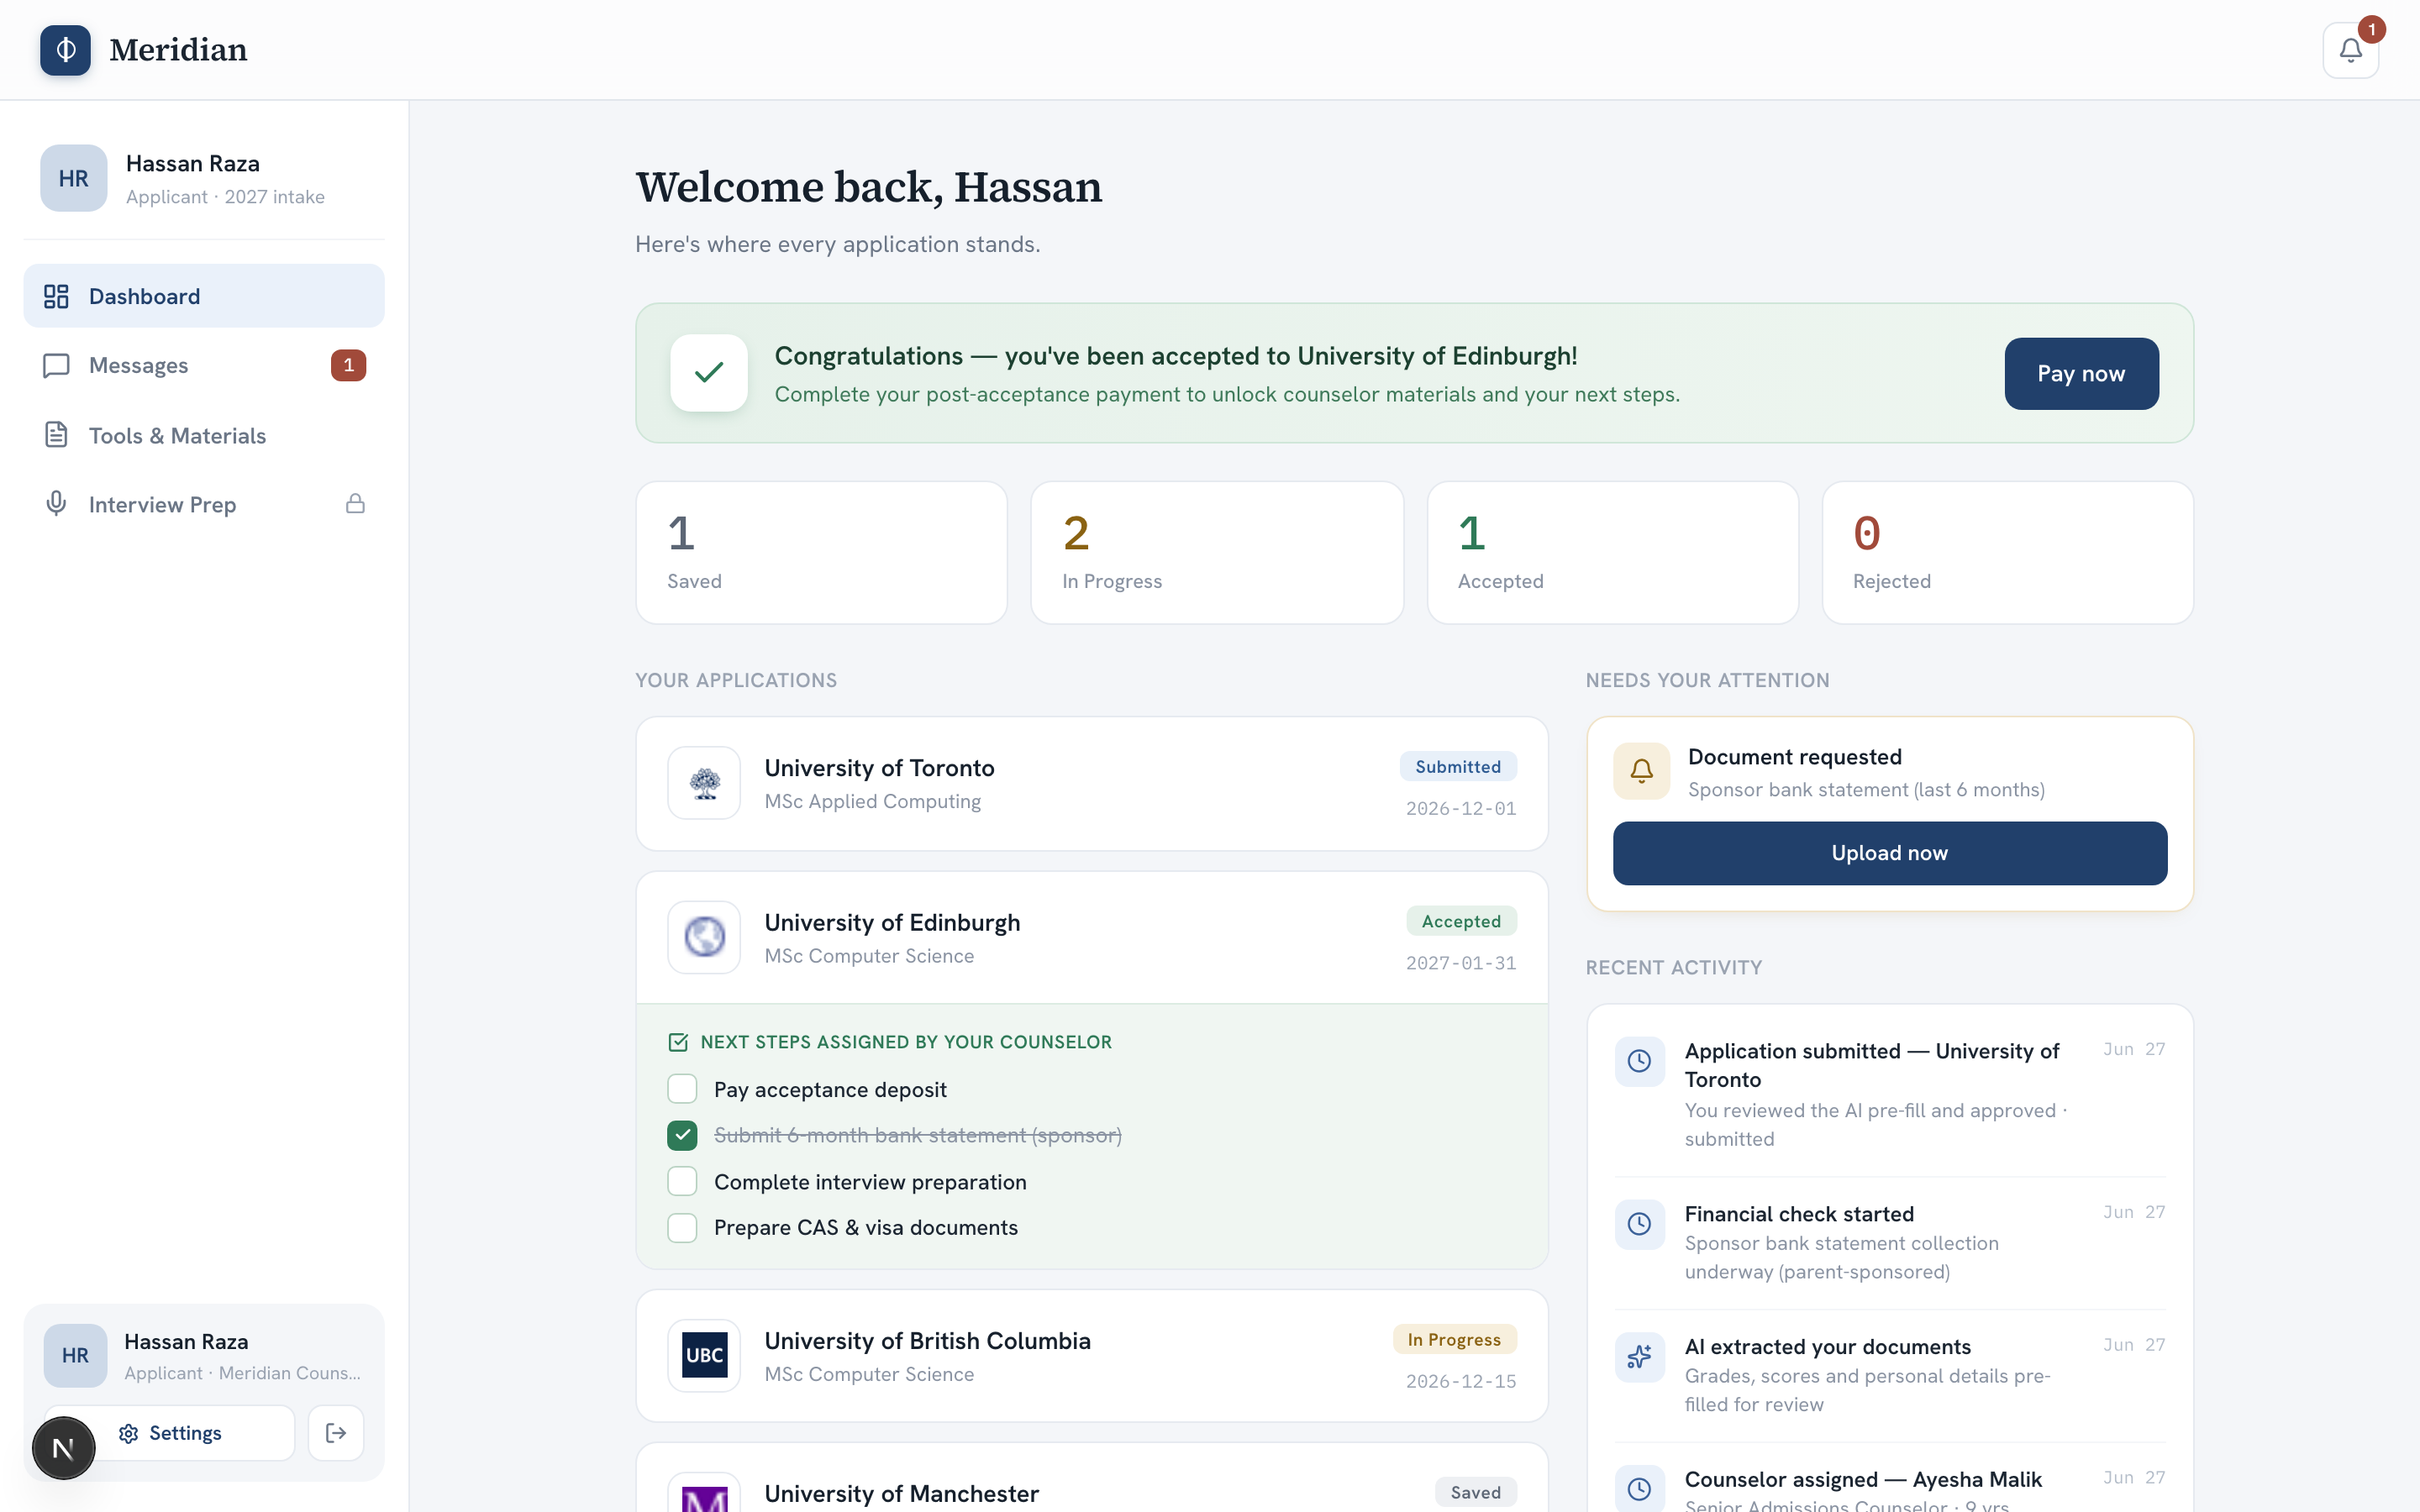Open Settings button

tap(170, 1433)
